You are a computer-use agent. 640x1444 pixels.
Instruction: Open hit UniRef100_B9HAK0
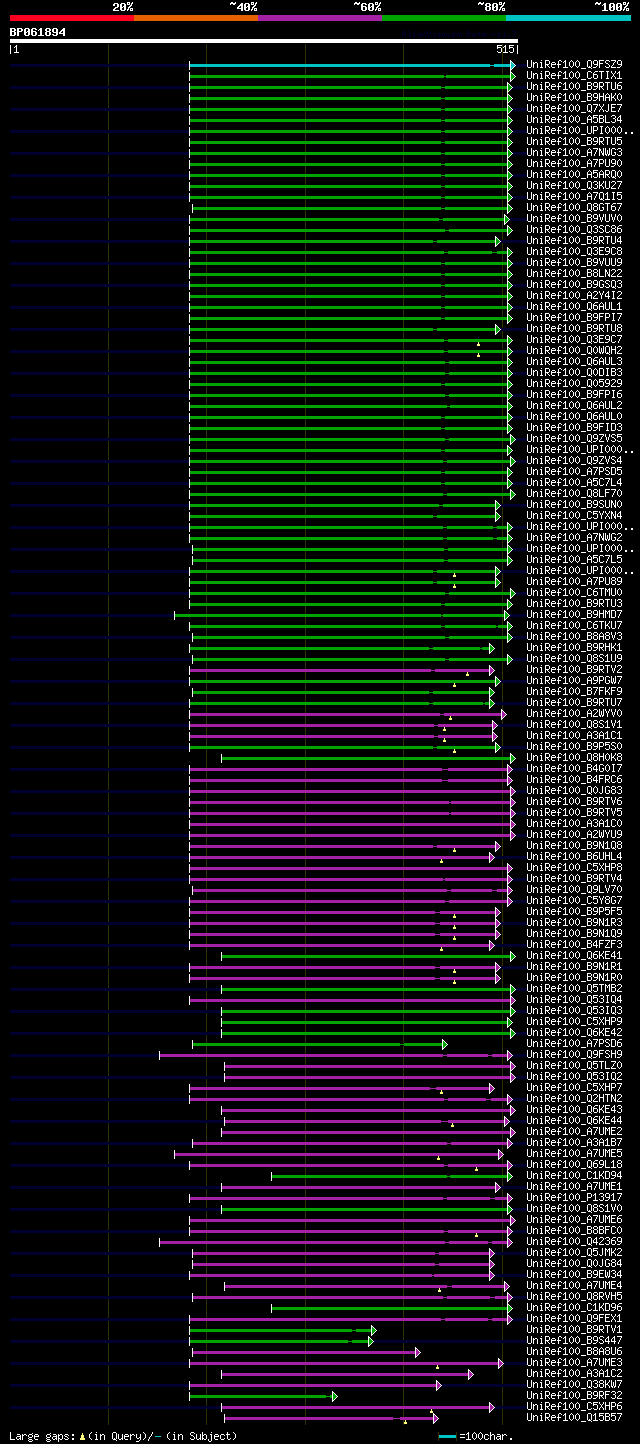point(574,98)
